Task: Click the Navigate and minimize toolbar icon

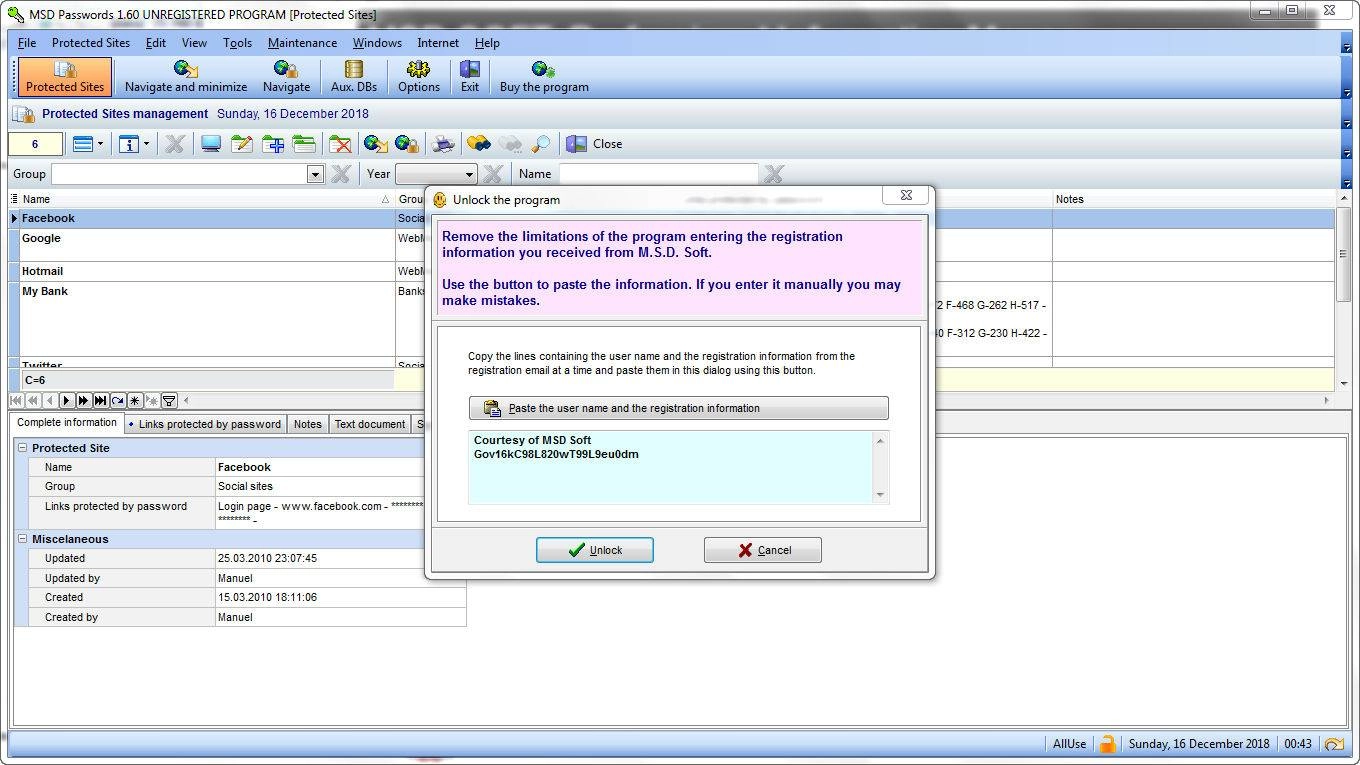Action: pos(186,77)
